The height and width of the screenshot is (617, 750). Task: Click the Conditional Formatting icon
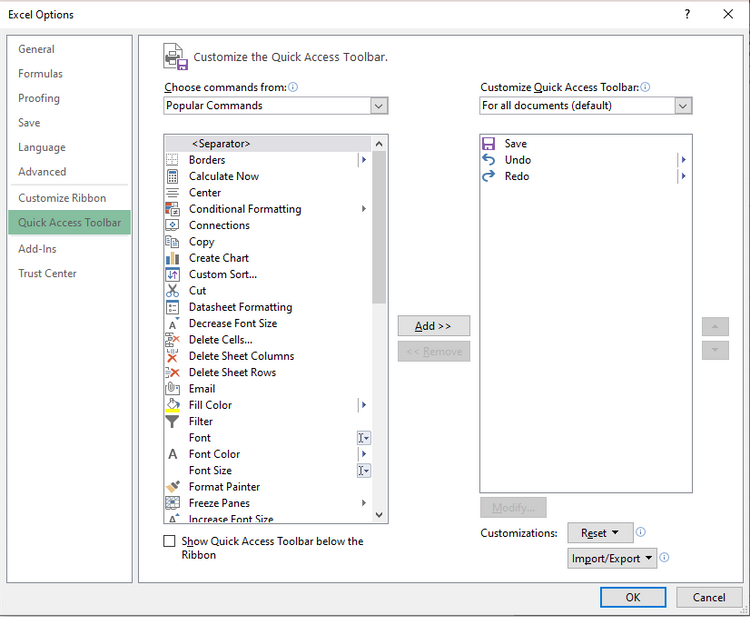coord(172,209)
